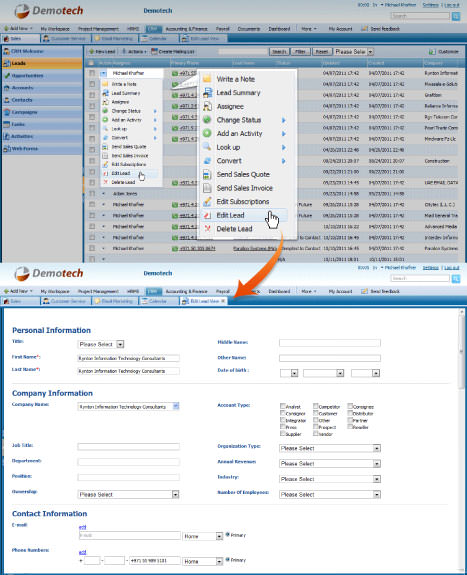Check the Supplier account type

[282, 433]
